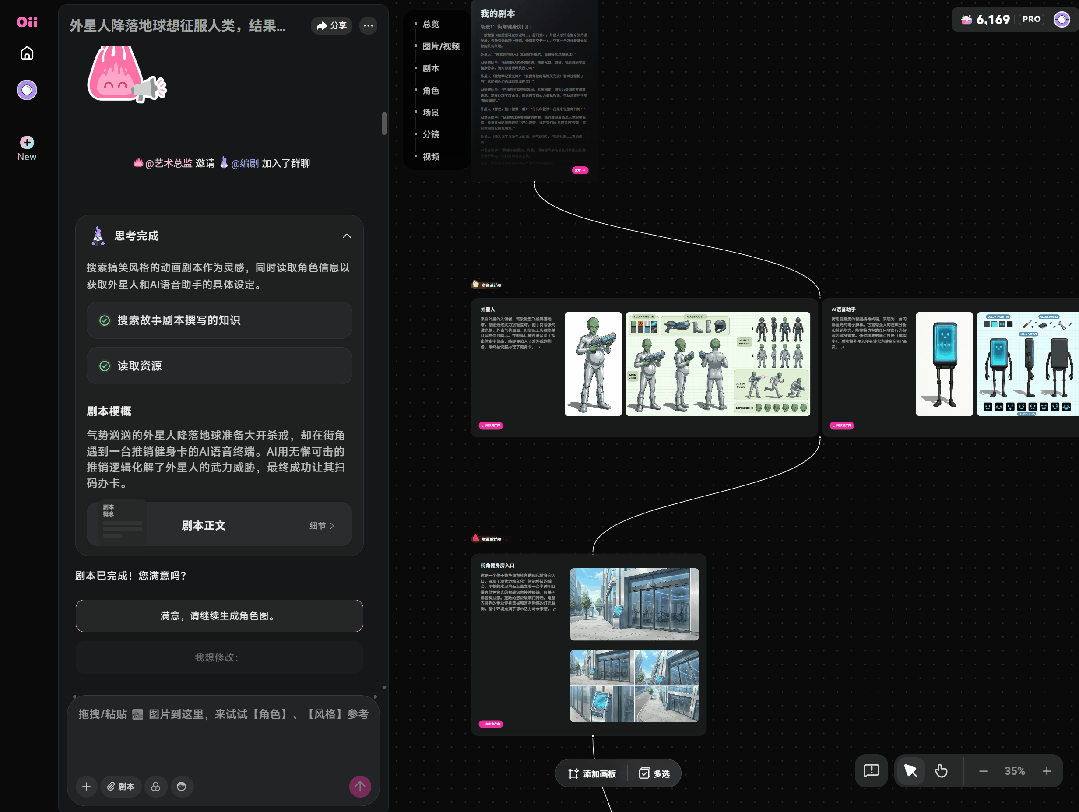Open gym entrance multi-view scene image

[x=634, y=686]
